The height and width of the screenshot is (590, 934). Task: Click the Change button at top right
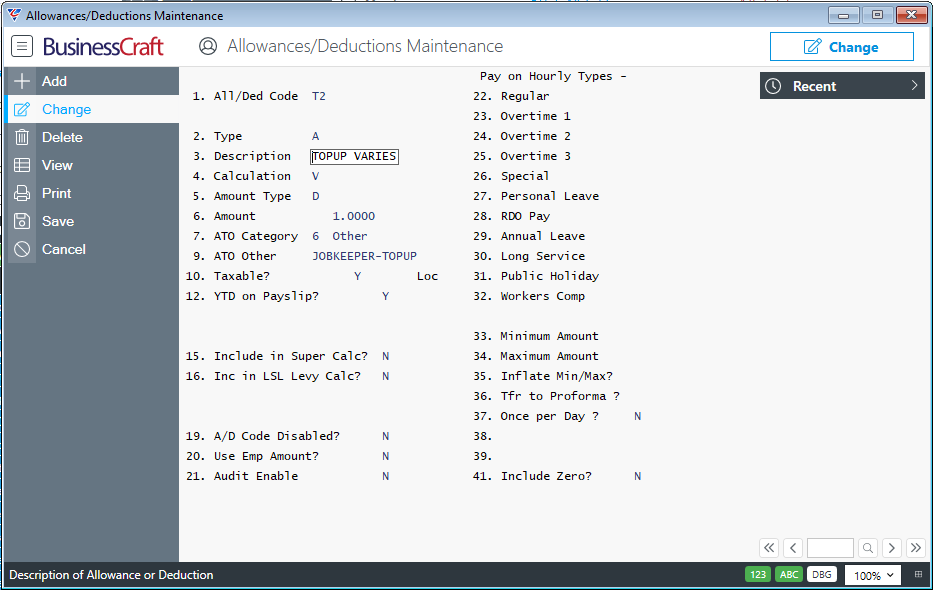842,46
